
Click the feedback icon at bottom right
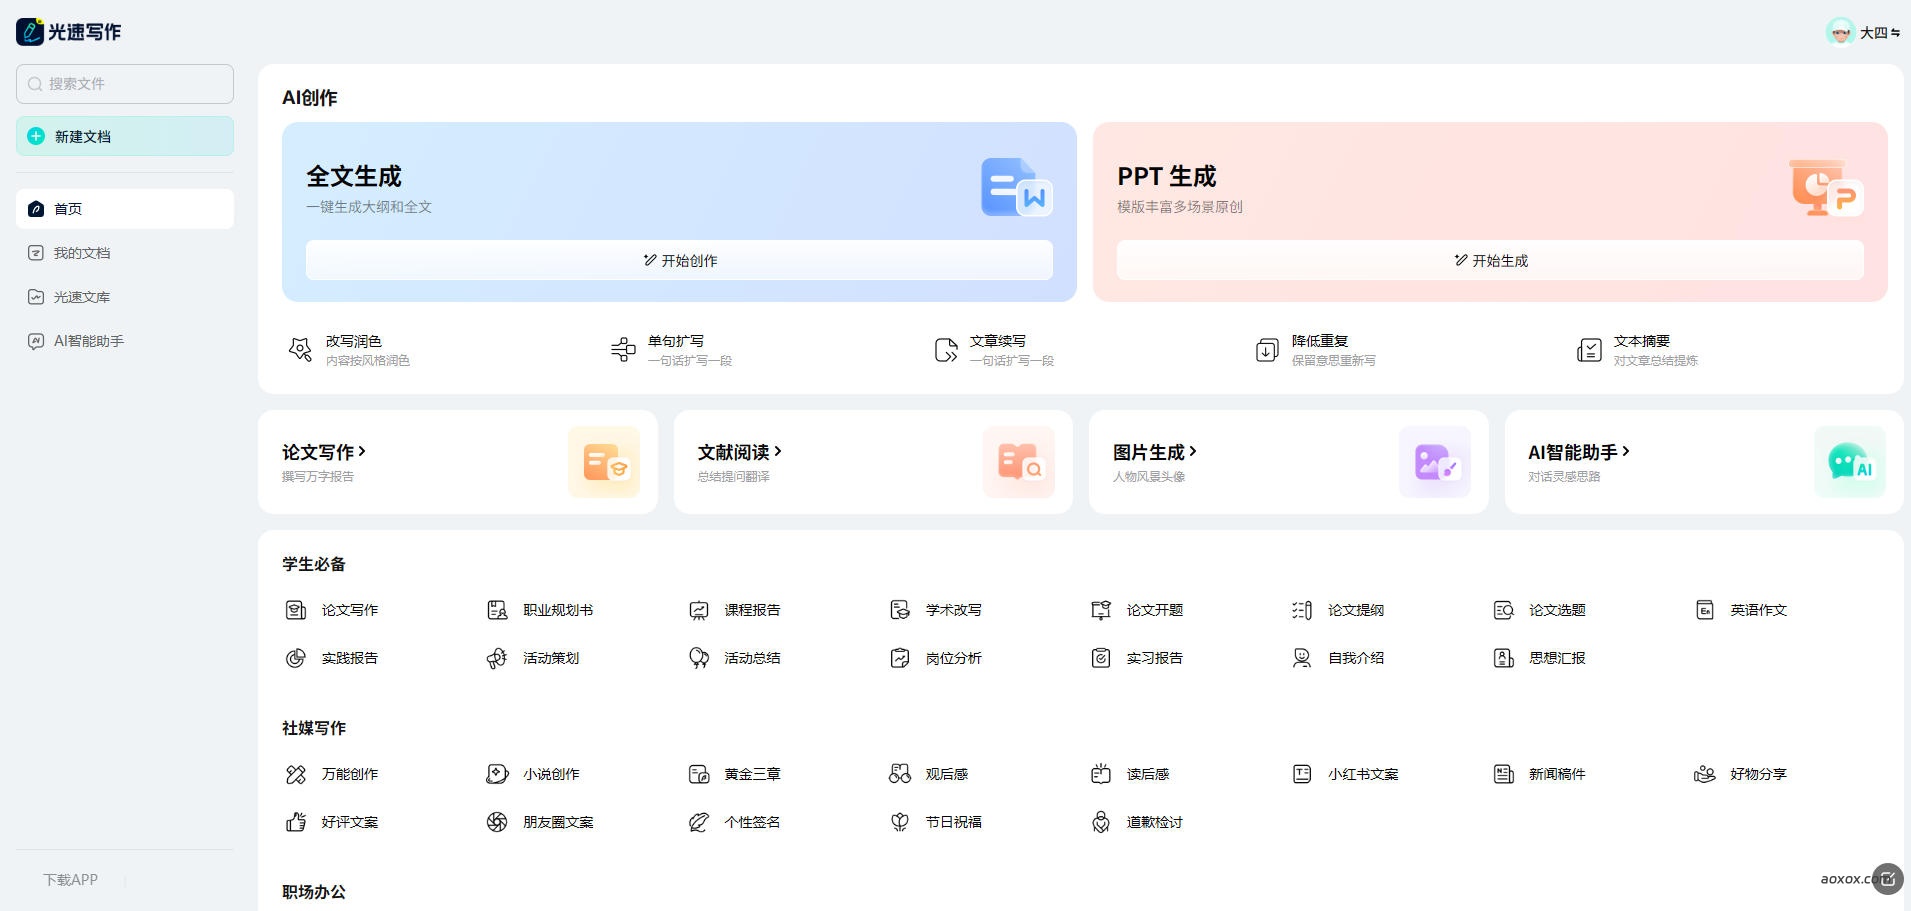[1887, 879]
